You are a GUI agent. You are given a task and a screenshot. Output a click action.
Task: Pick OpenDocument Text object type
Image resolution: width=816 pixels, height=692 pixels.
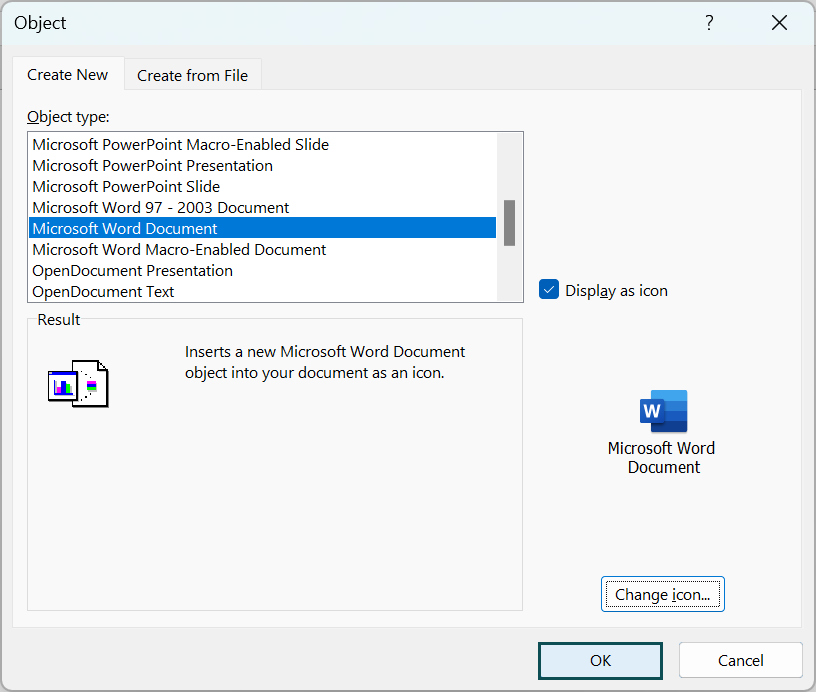(103, 291)
